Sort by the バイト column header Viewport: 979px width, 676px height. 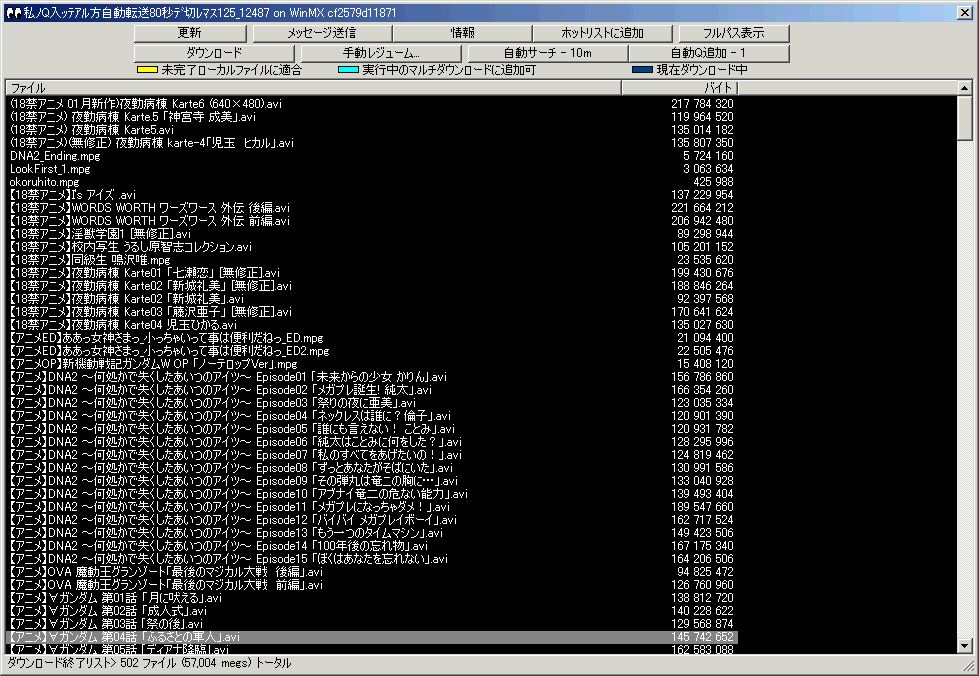click(x=680, y=88)
